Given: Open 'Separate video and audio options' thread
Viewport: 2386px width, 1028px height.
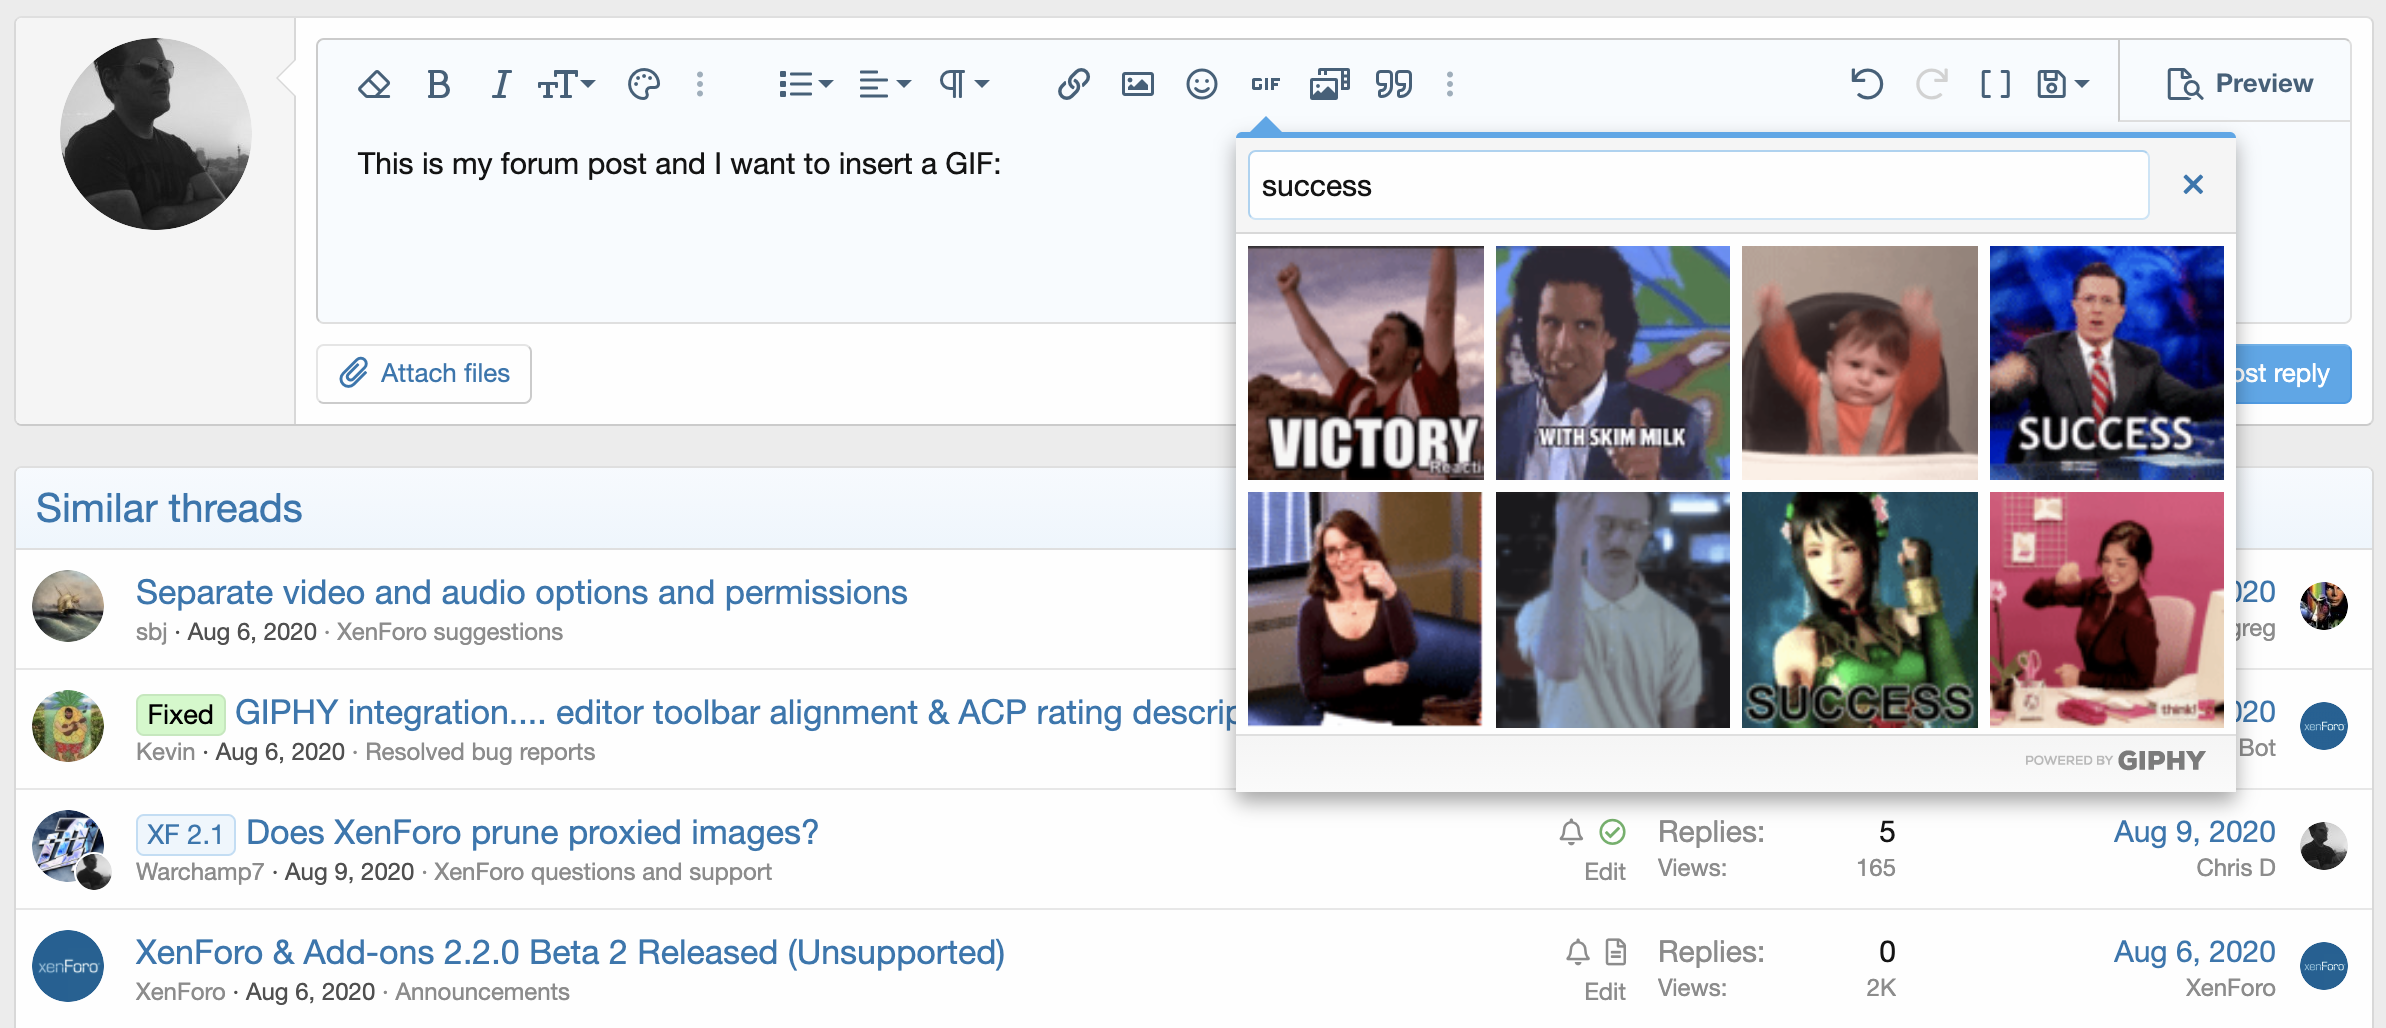Looking at the screenshot, I should [x=521, y=592].
